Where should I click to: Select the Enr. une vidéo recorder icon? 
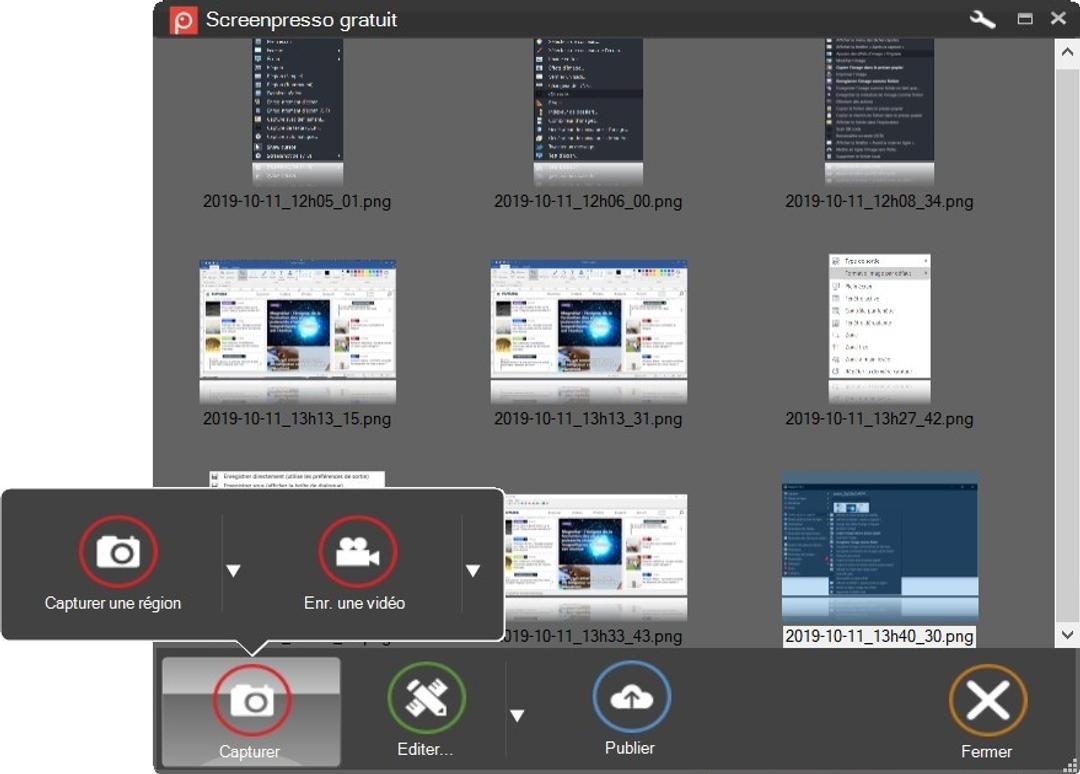[356, 550]
